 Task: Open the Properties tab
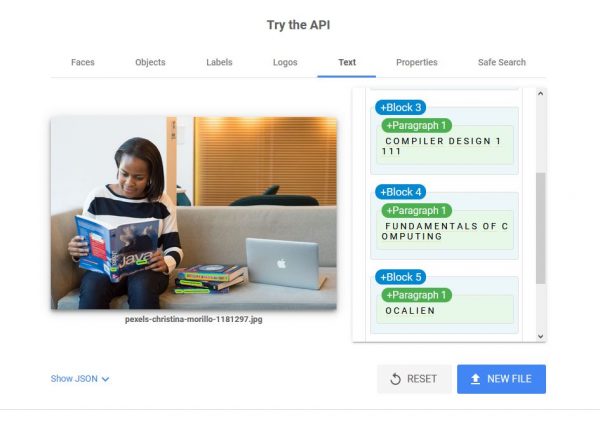pyautogui.click(x=417, y=62)
